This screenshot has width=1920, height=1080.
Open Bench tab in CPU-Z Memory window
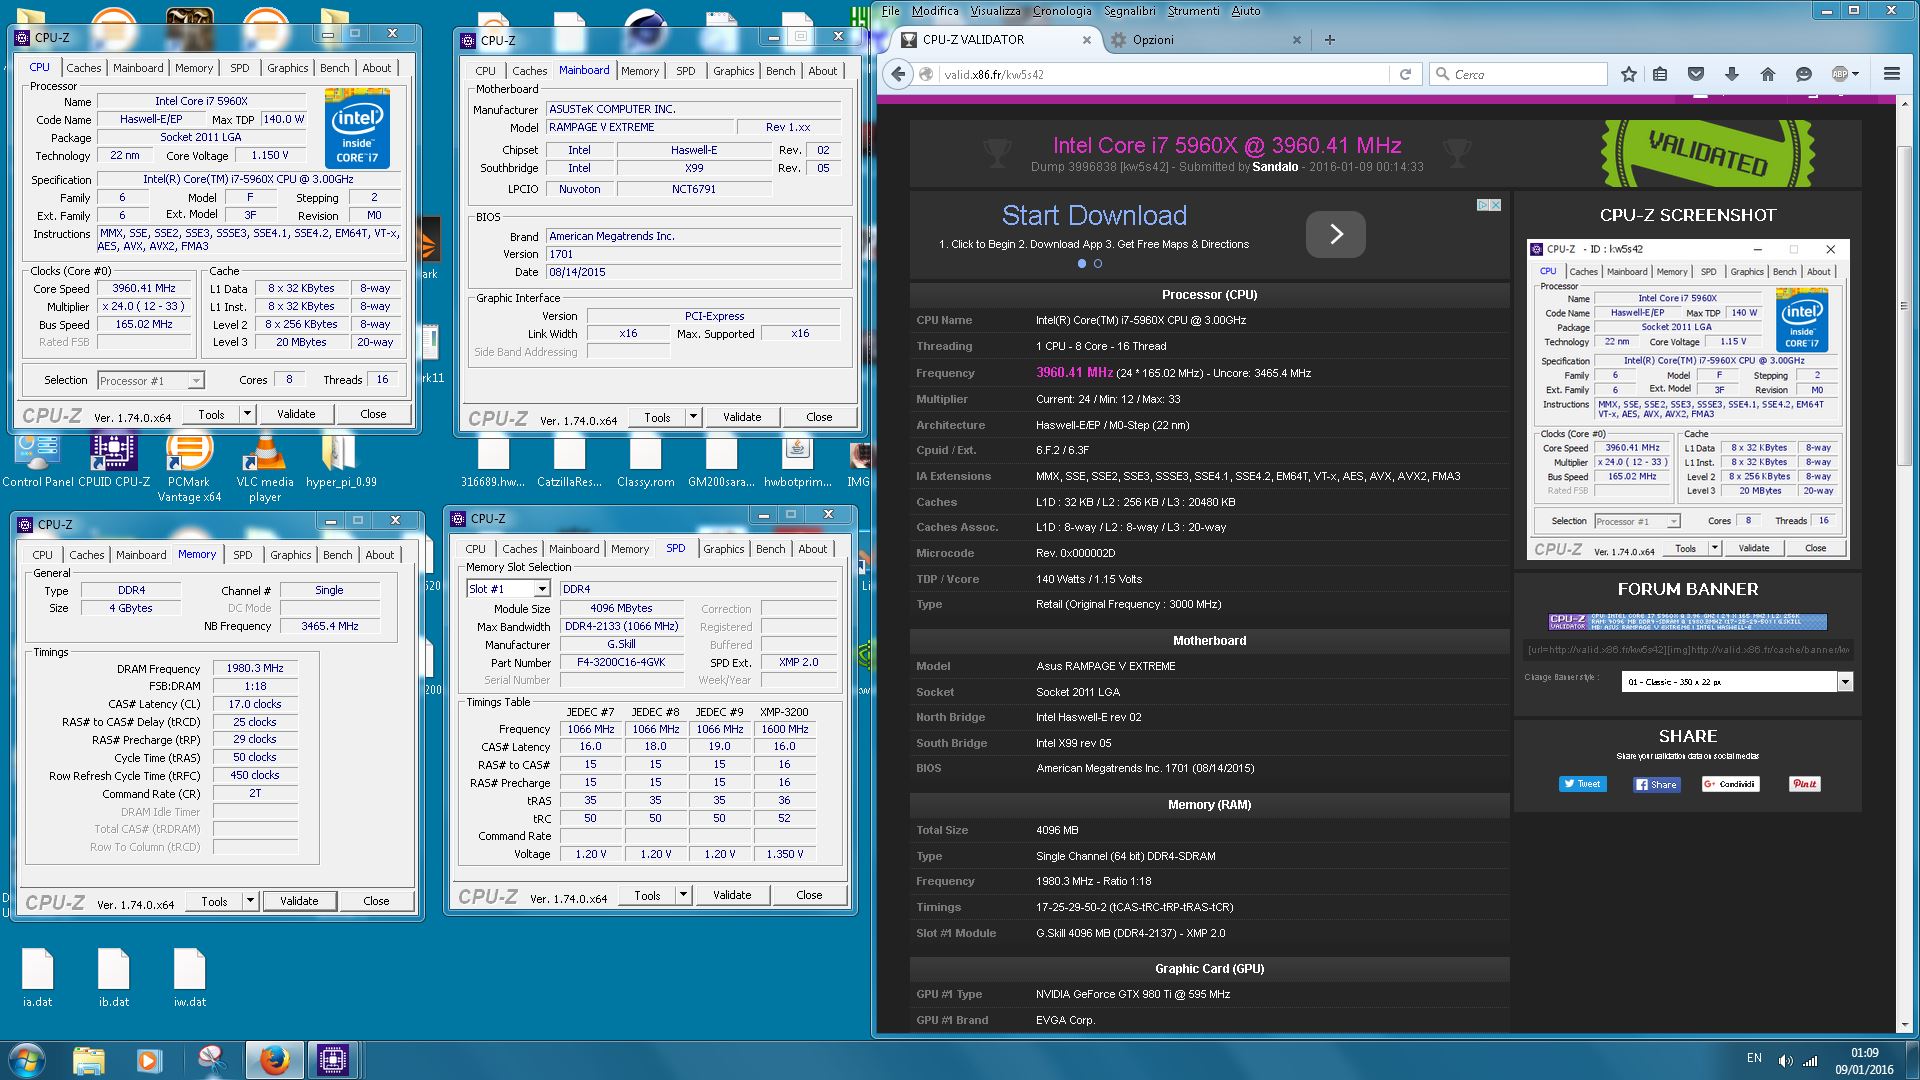click(337, 555)
